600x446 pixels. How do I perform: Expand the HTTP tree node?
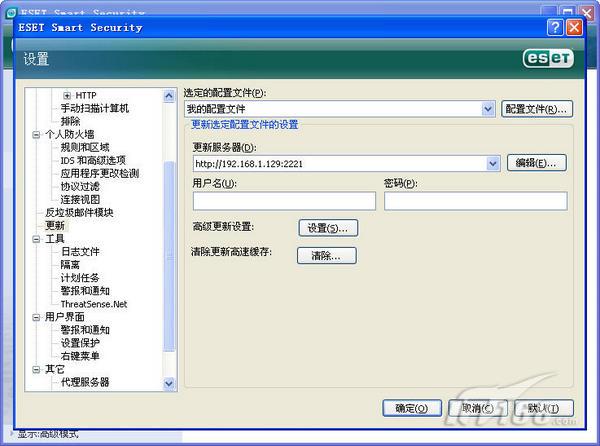67,95
